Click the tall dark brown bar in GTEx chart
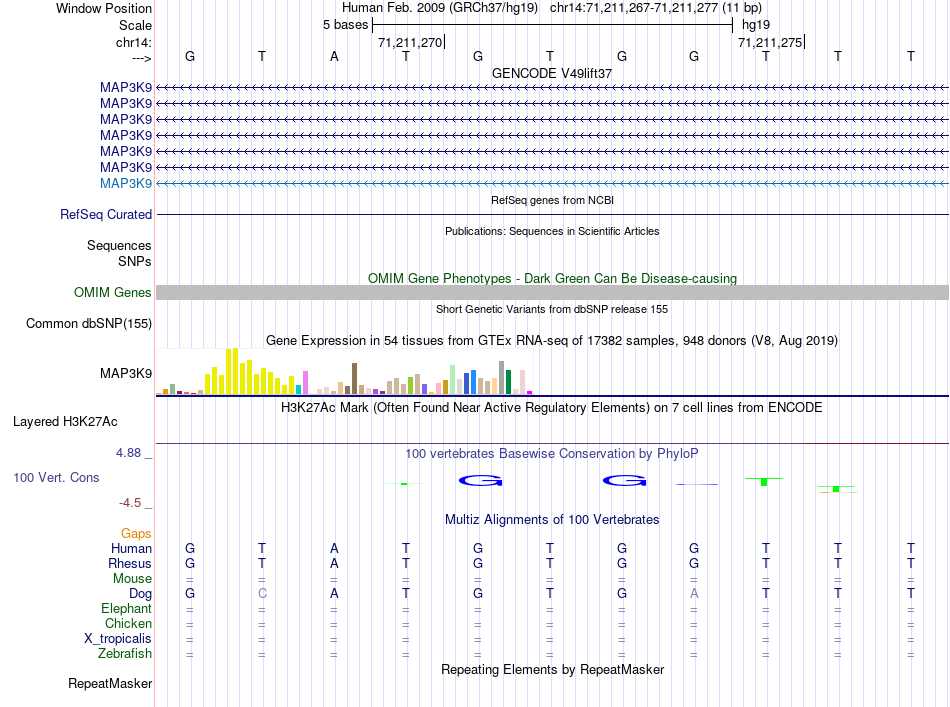950x707 pixels. click(354, 379)
